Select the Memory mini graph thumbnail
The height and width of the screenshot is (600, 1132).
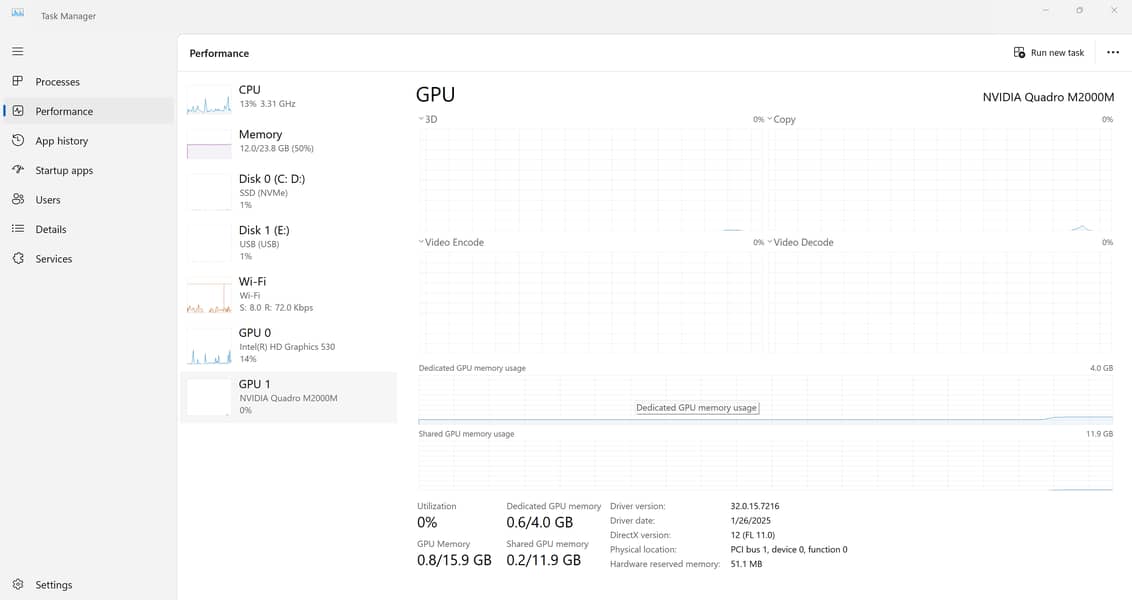click(x=209, y=144)
